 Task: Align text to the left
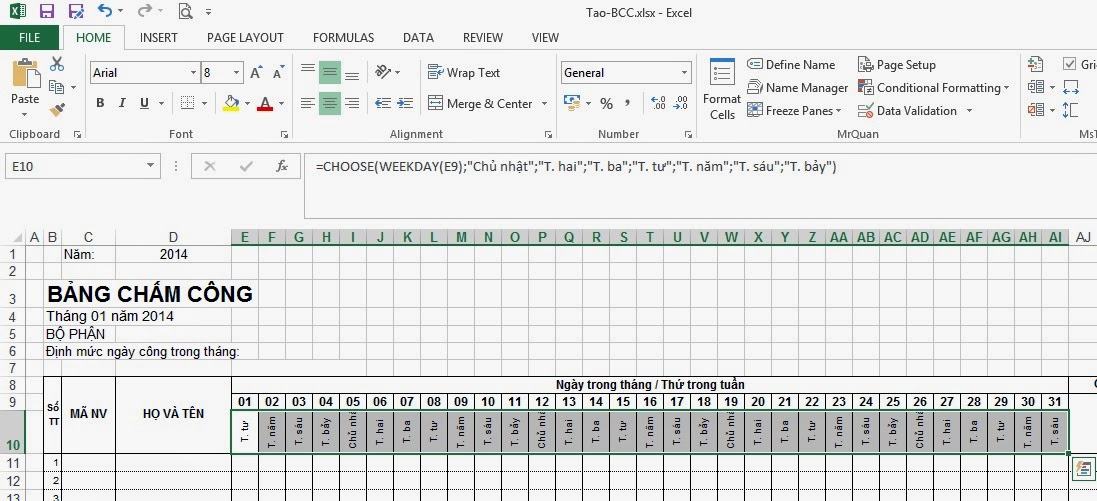pyautogui.click(x=308, y=104)
